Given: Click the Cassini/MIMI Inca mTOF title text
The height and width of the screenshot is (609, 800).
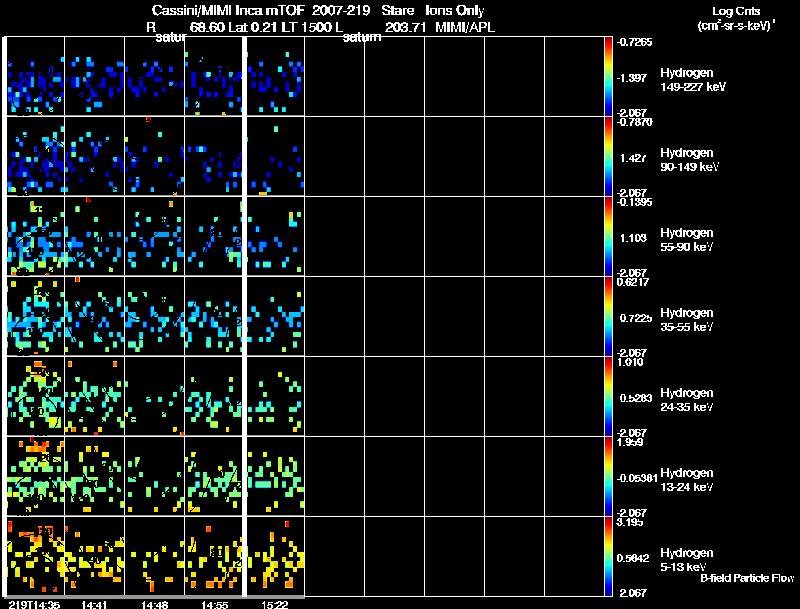Looking at the screenshot, I should (x=229, y=11).
